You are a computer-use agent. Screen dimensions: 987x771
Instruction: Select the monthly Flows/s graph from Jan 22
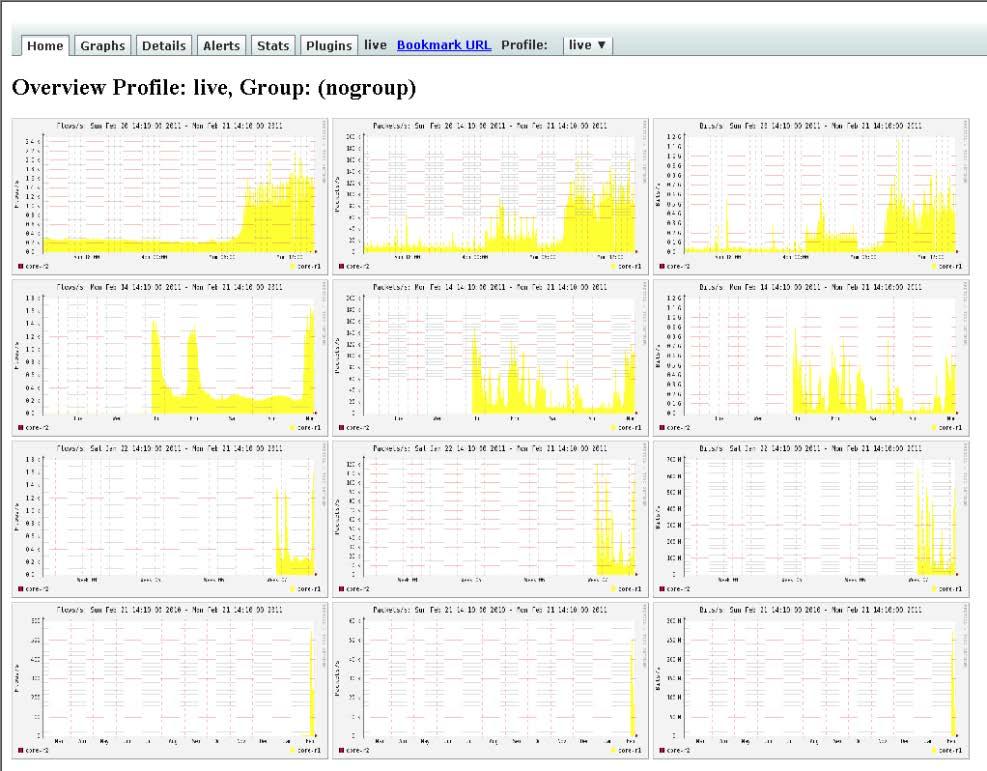tap(170, 519)
